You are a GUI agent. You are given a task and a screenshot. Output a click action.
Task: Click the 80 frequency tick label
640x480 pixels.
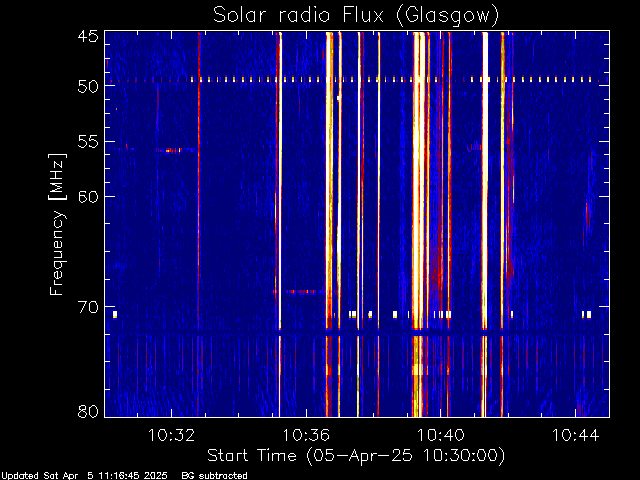88,411
